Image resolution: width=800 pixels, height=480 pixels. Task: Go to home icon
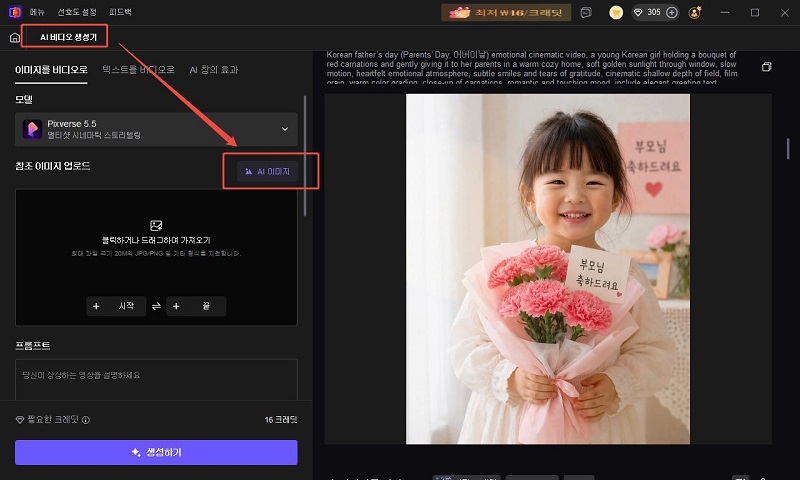pos(15,38)
